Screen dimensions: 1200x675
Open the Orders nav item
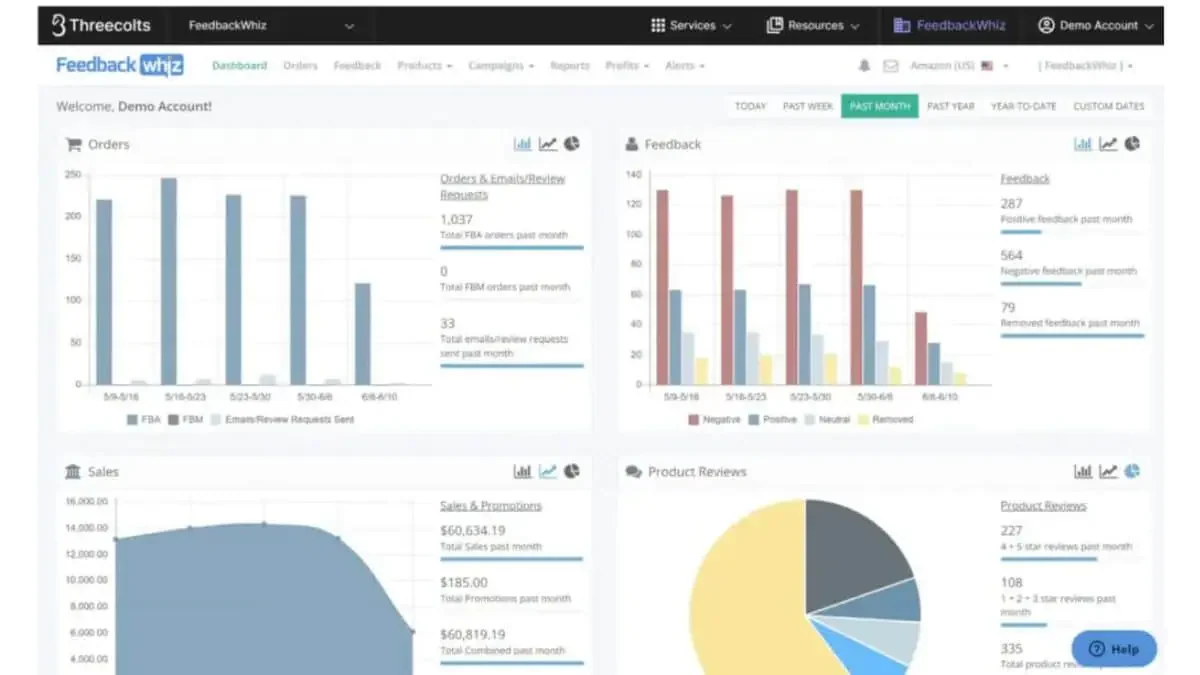point(300,66)
